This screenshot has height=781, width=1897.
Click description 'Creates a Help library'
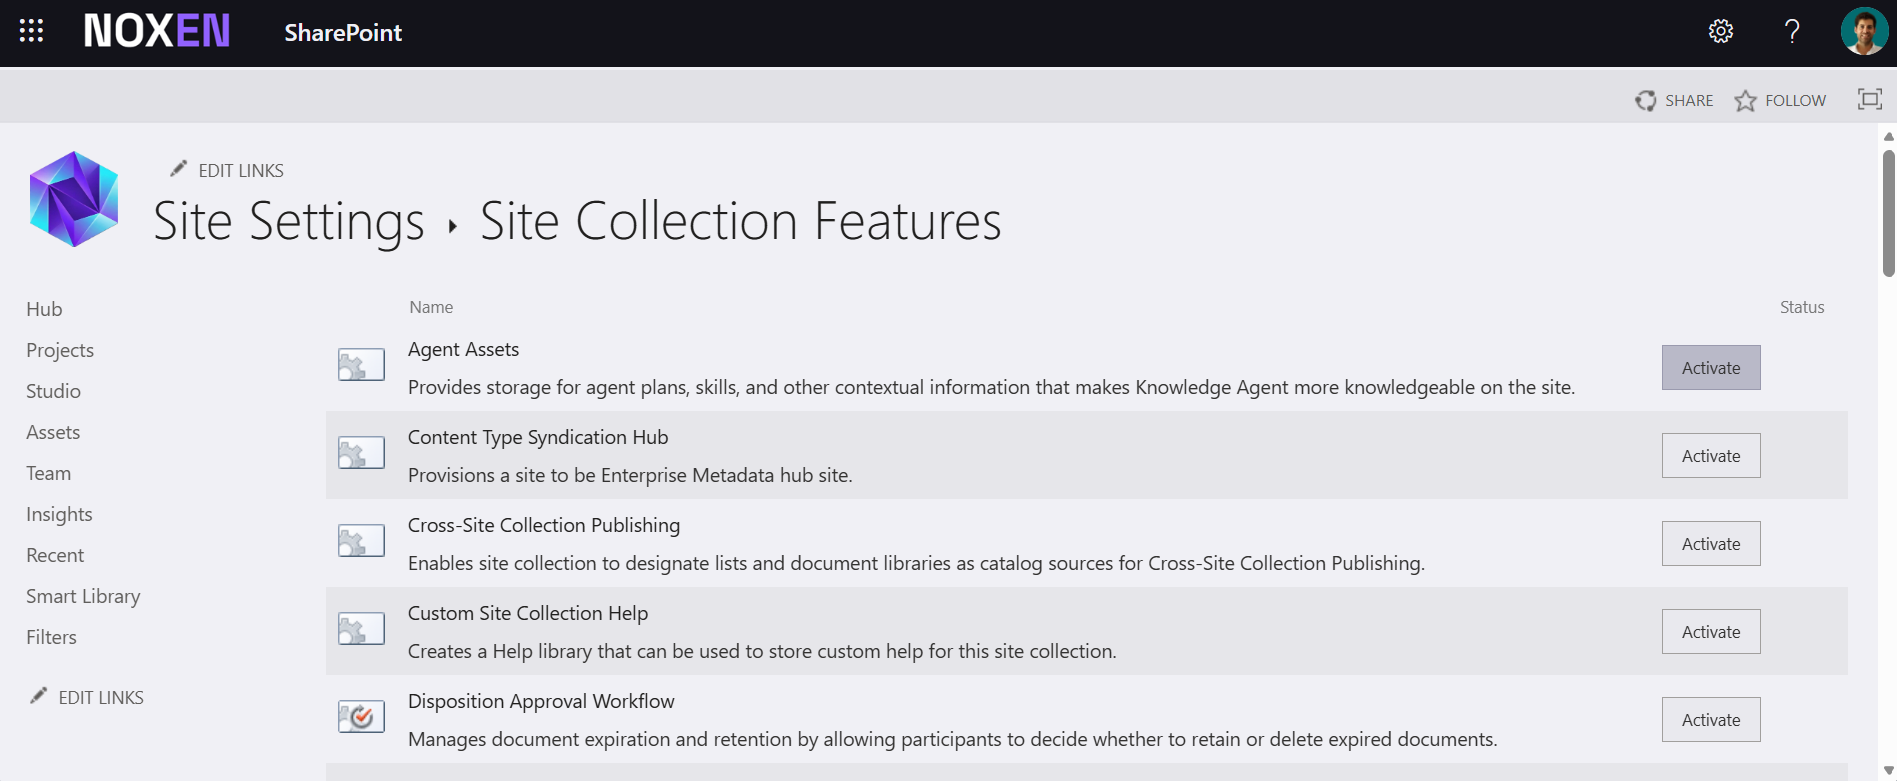pyautogui.click(x=762, y=651)
